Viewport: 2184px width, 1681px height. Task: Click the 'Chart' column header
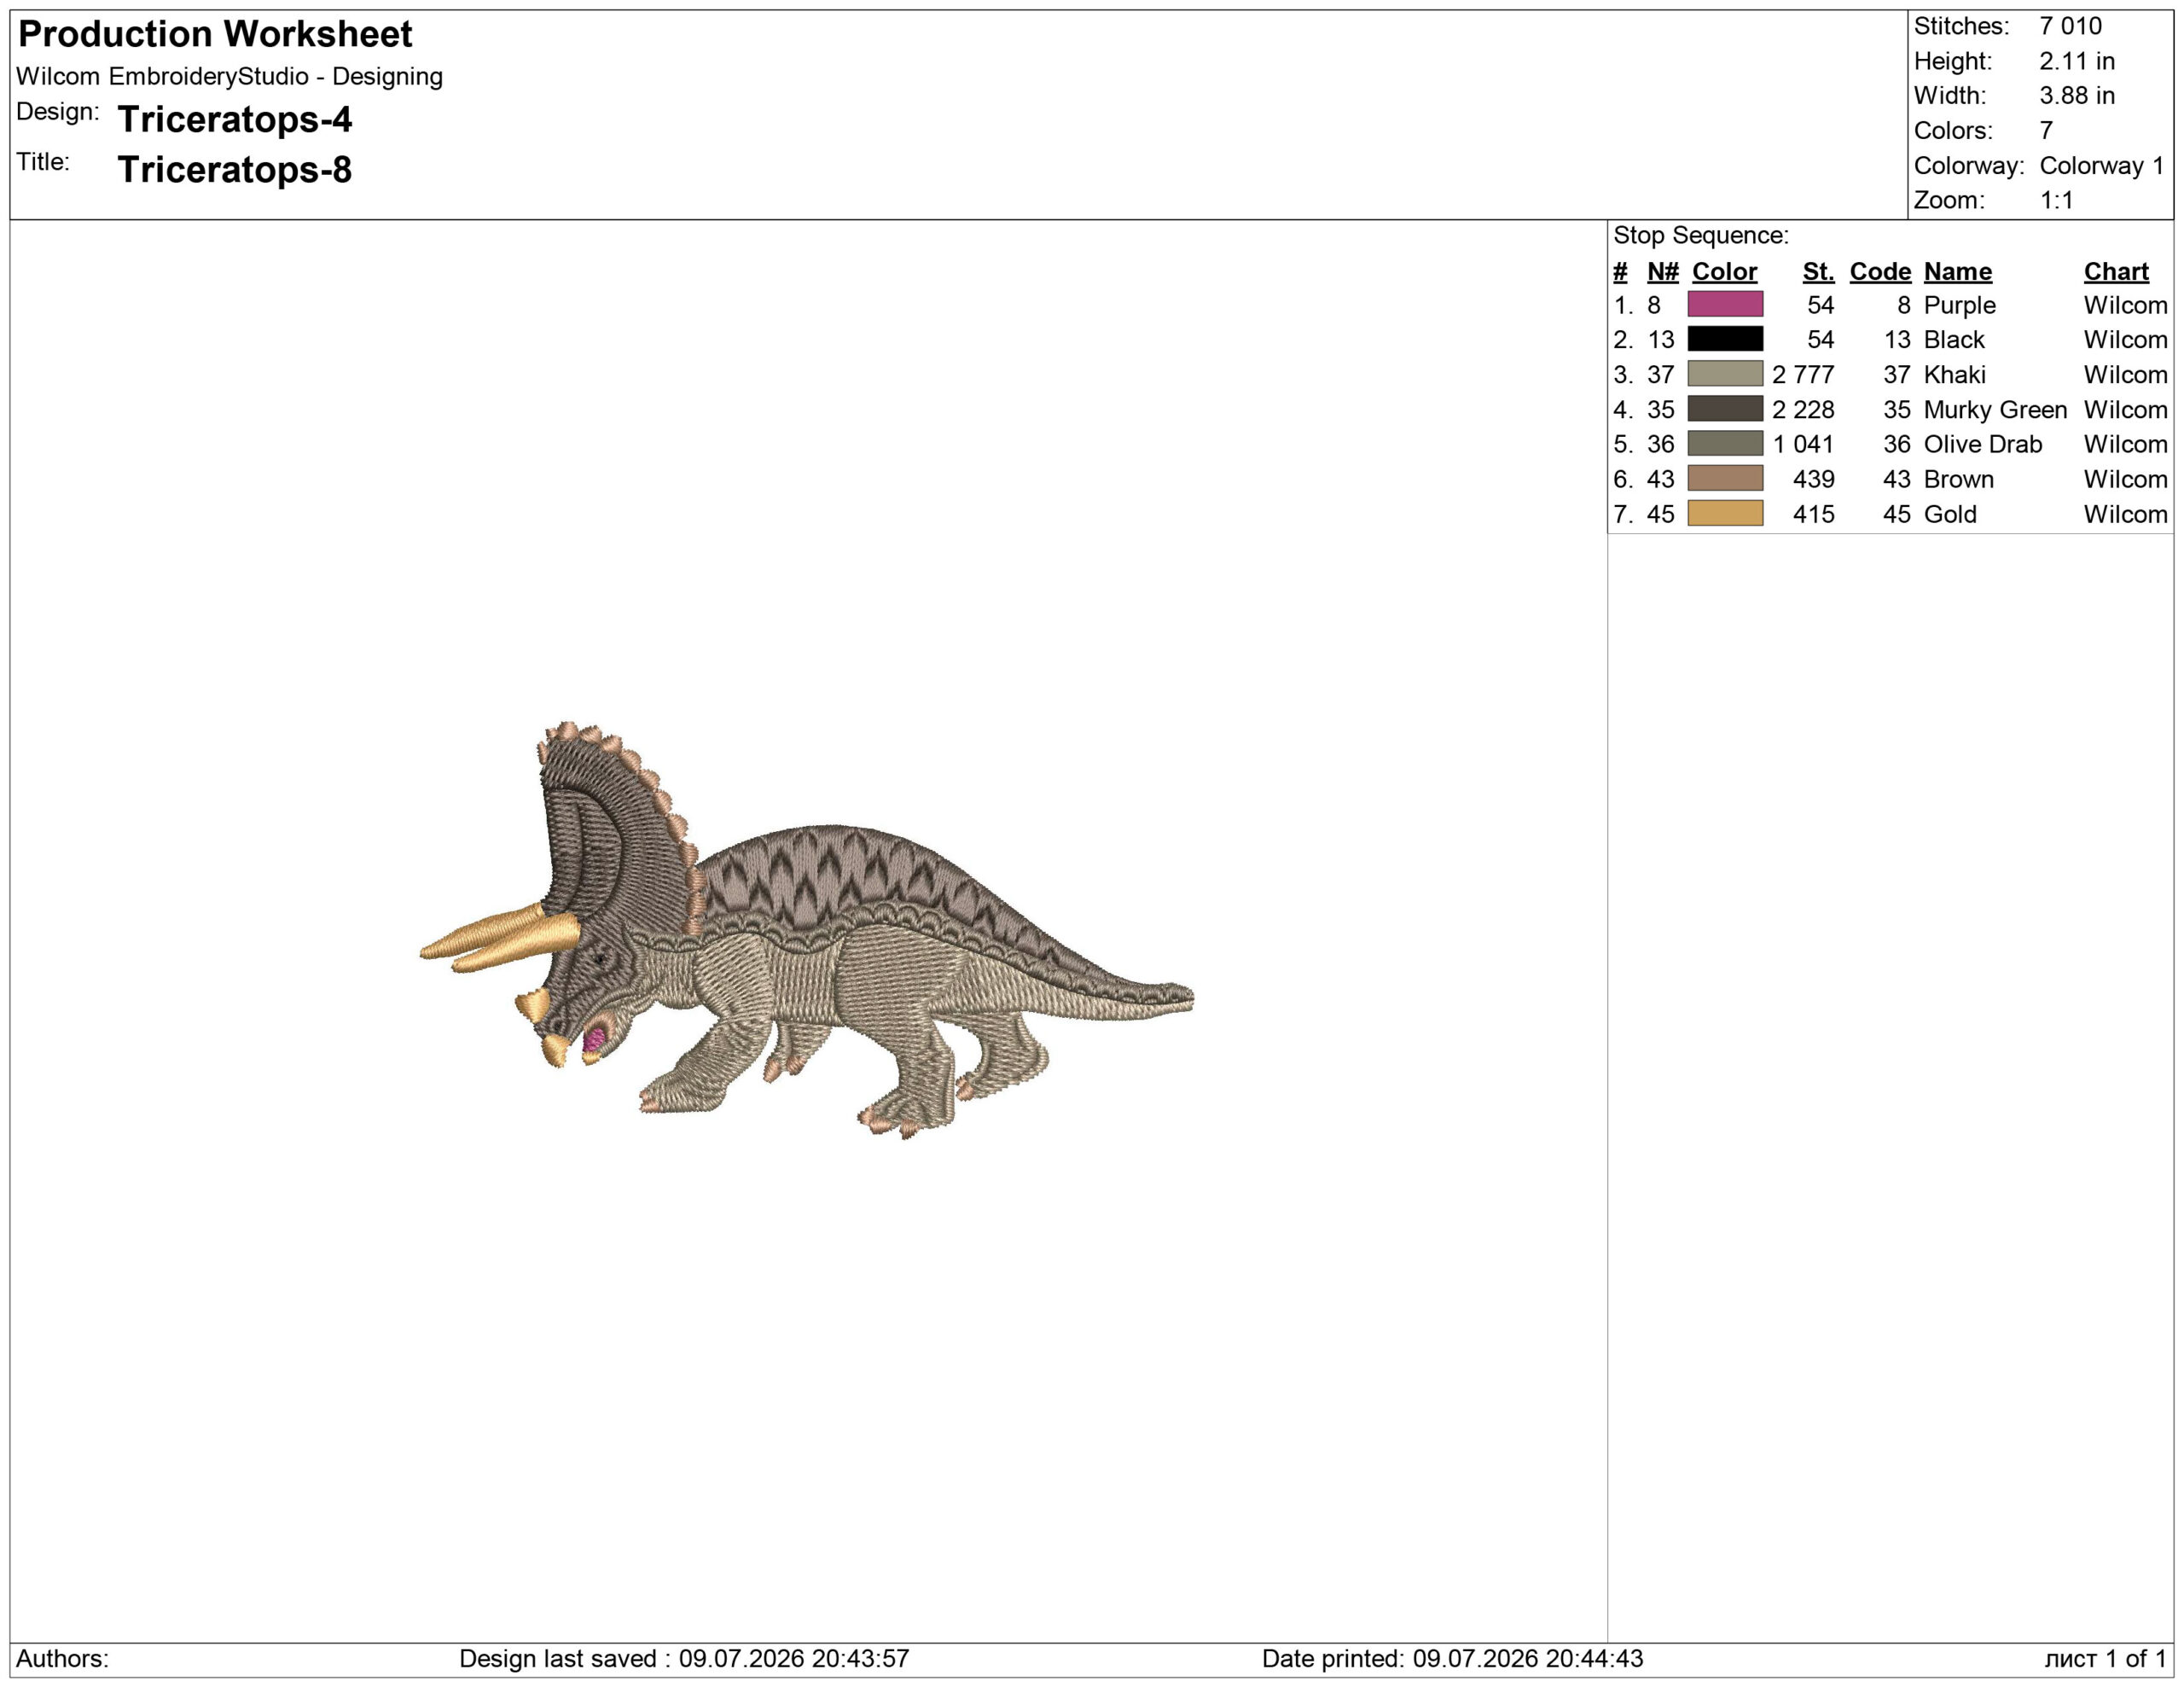(x=2116, y=271)
